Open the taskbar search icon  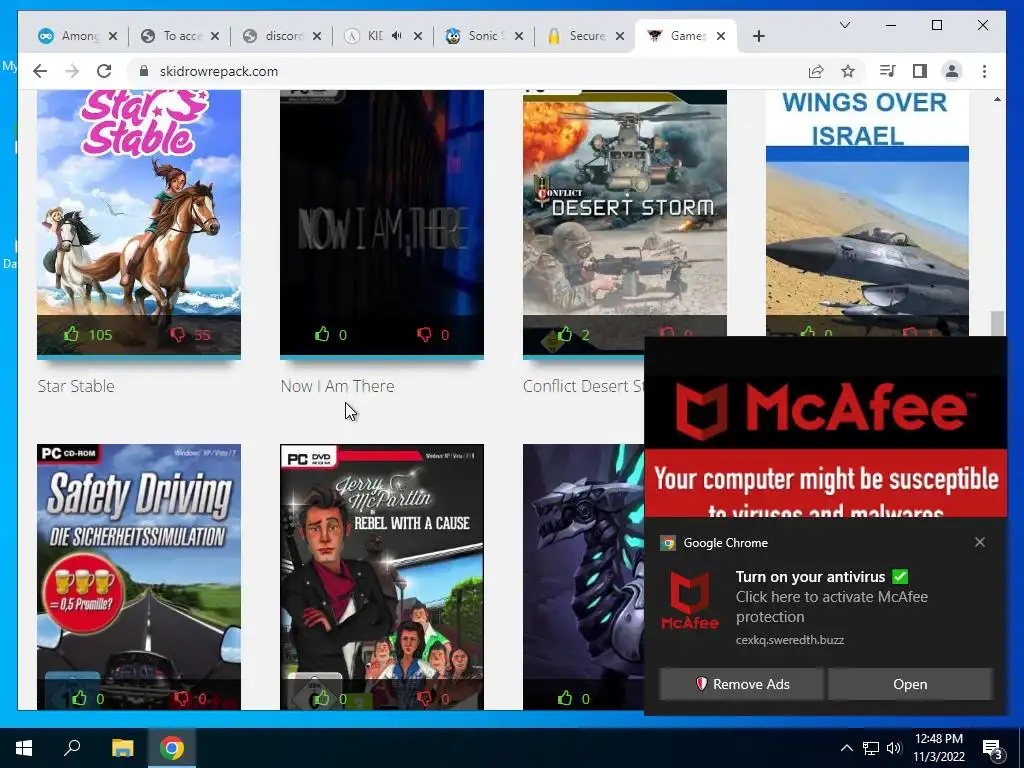tap(72, 748)
